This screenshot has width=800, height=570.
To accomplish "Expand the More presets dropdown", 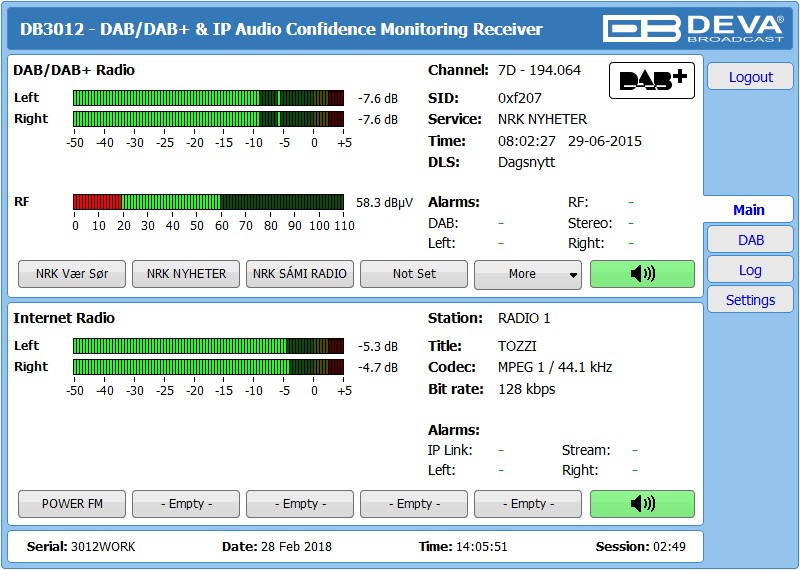I will point(528,274).
